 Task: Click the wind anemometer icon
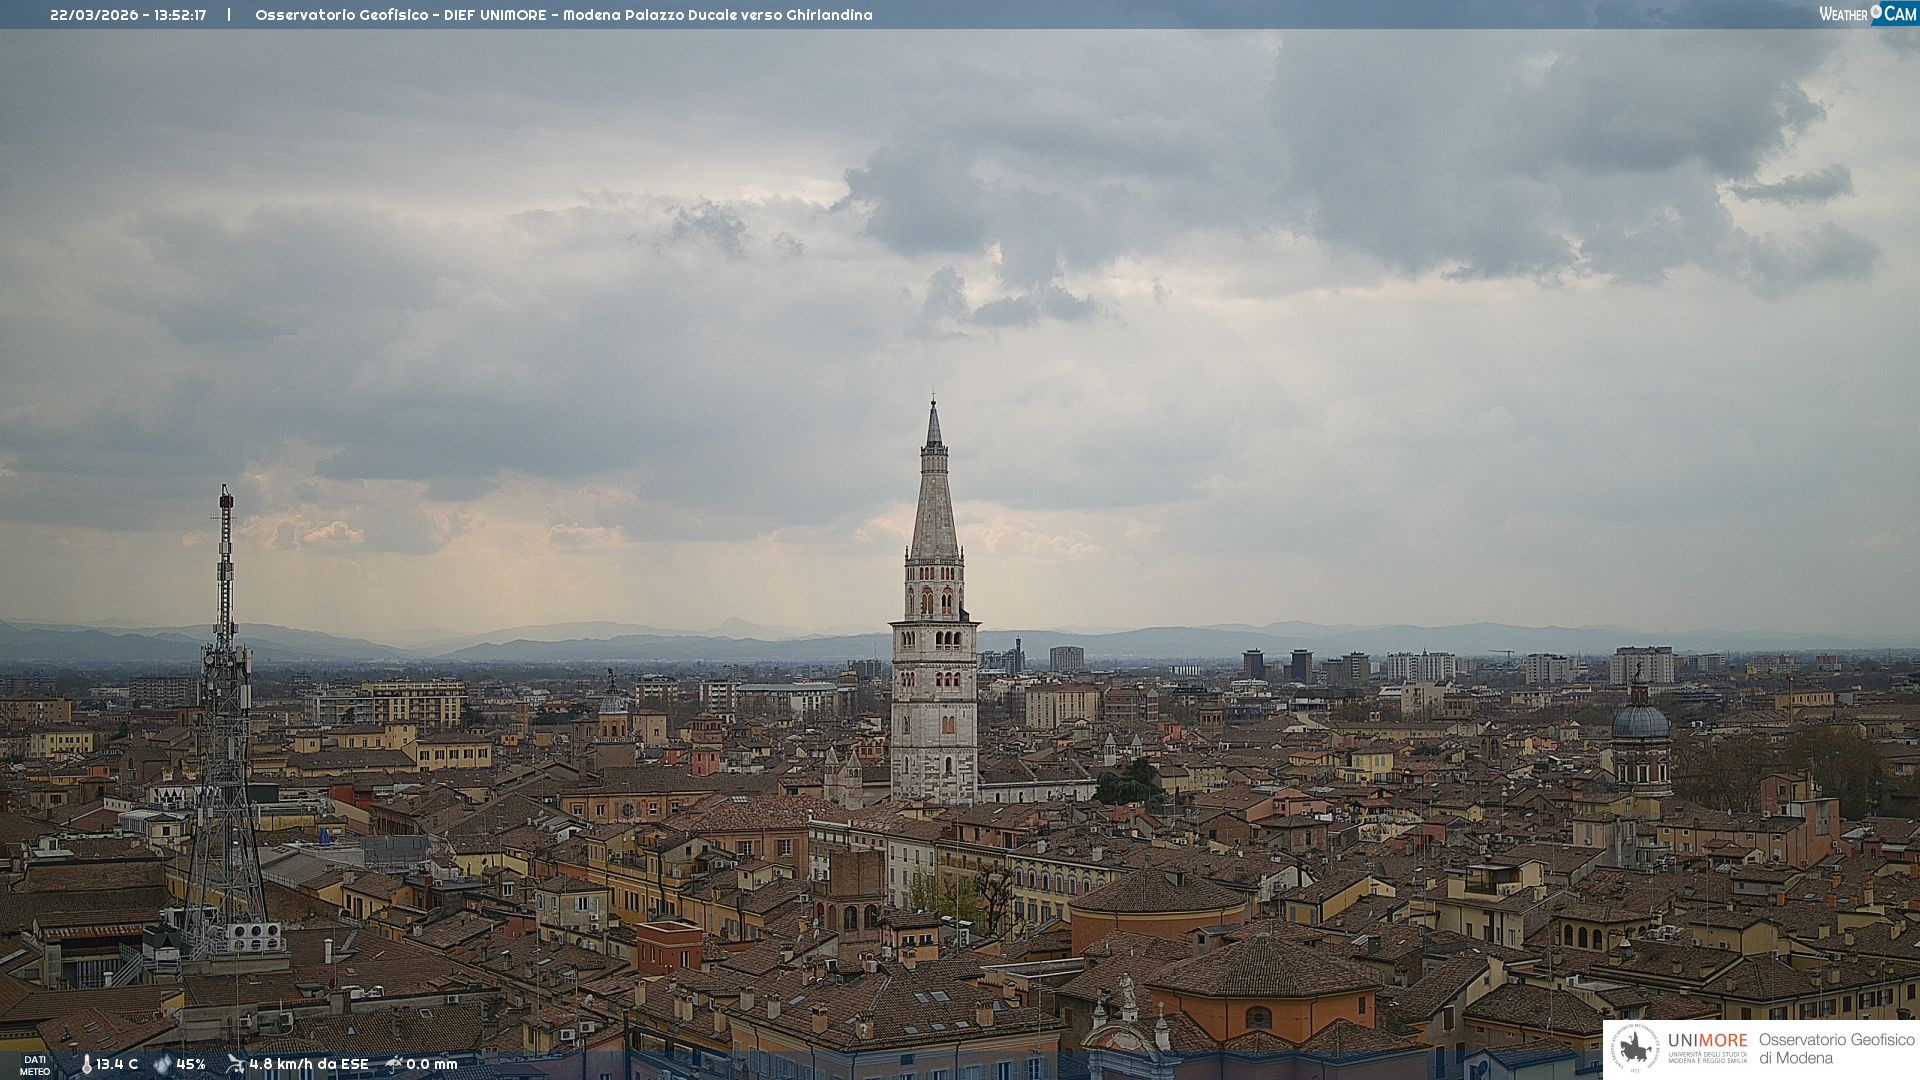235,1064
